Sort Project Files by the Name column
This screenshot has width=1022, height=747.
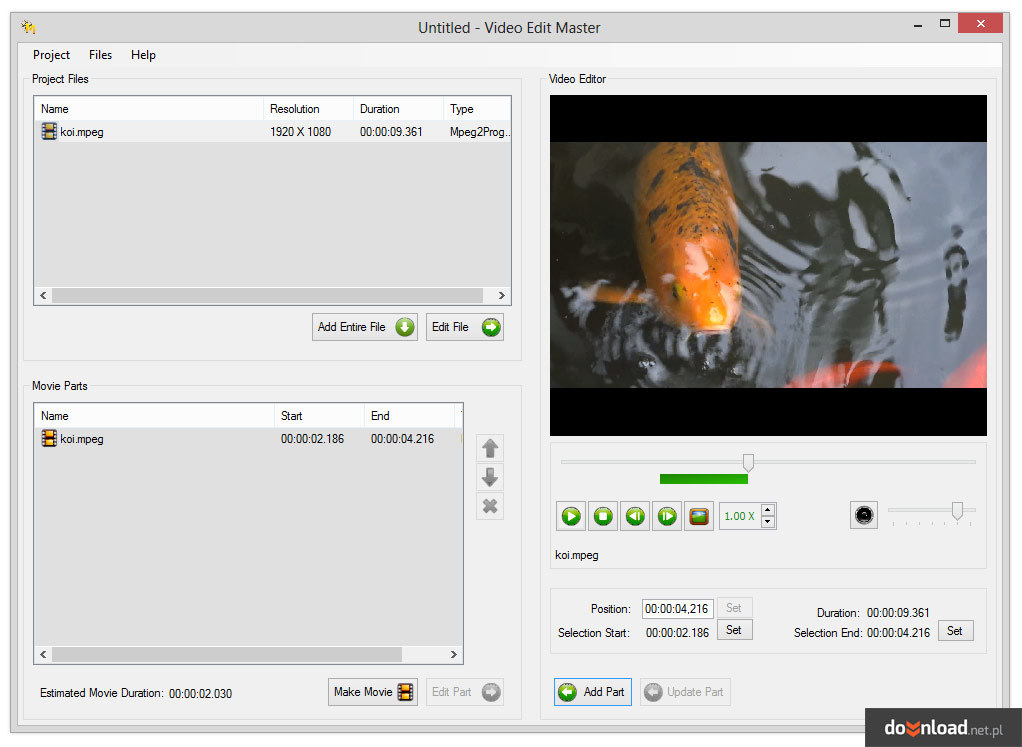pos(149,109)
